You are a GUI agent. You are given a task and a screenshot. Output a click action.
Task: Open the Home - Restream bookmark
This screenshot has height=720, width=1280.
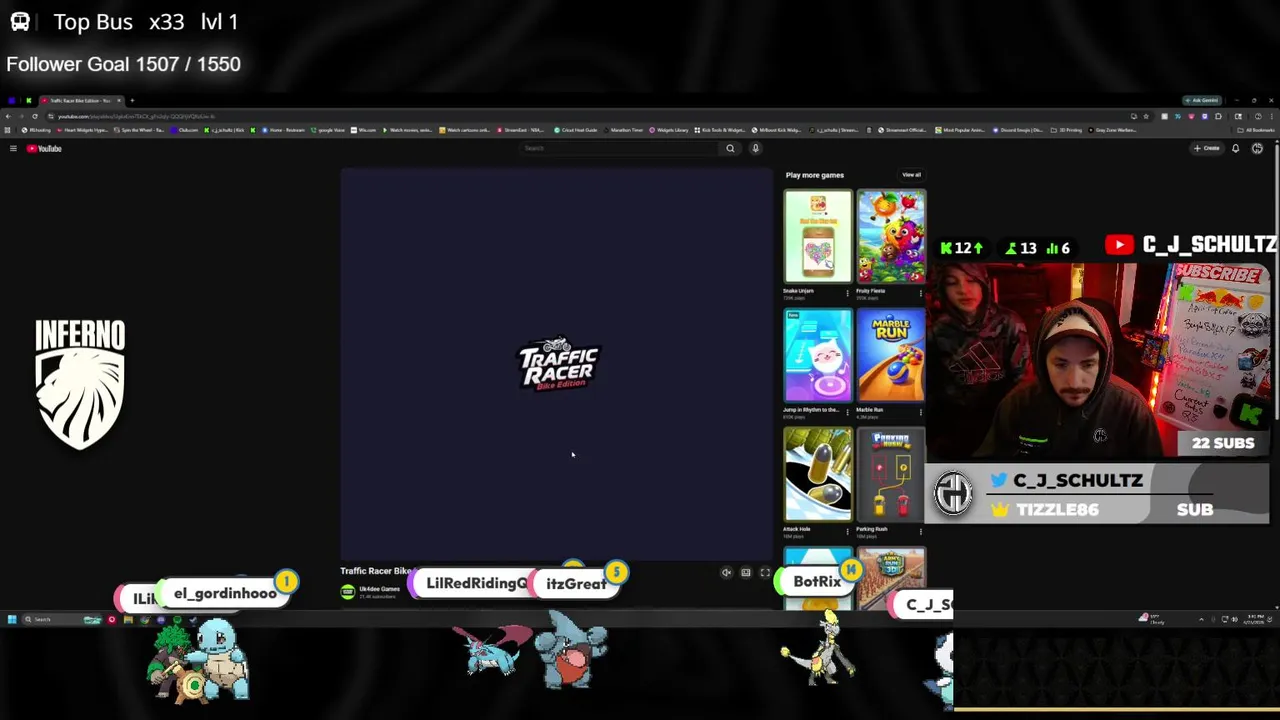click(x=283, y=130)
